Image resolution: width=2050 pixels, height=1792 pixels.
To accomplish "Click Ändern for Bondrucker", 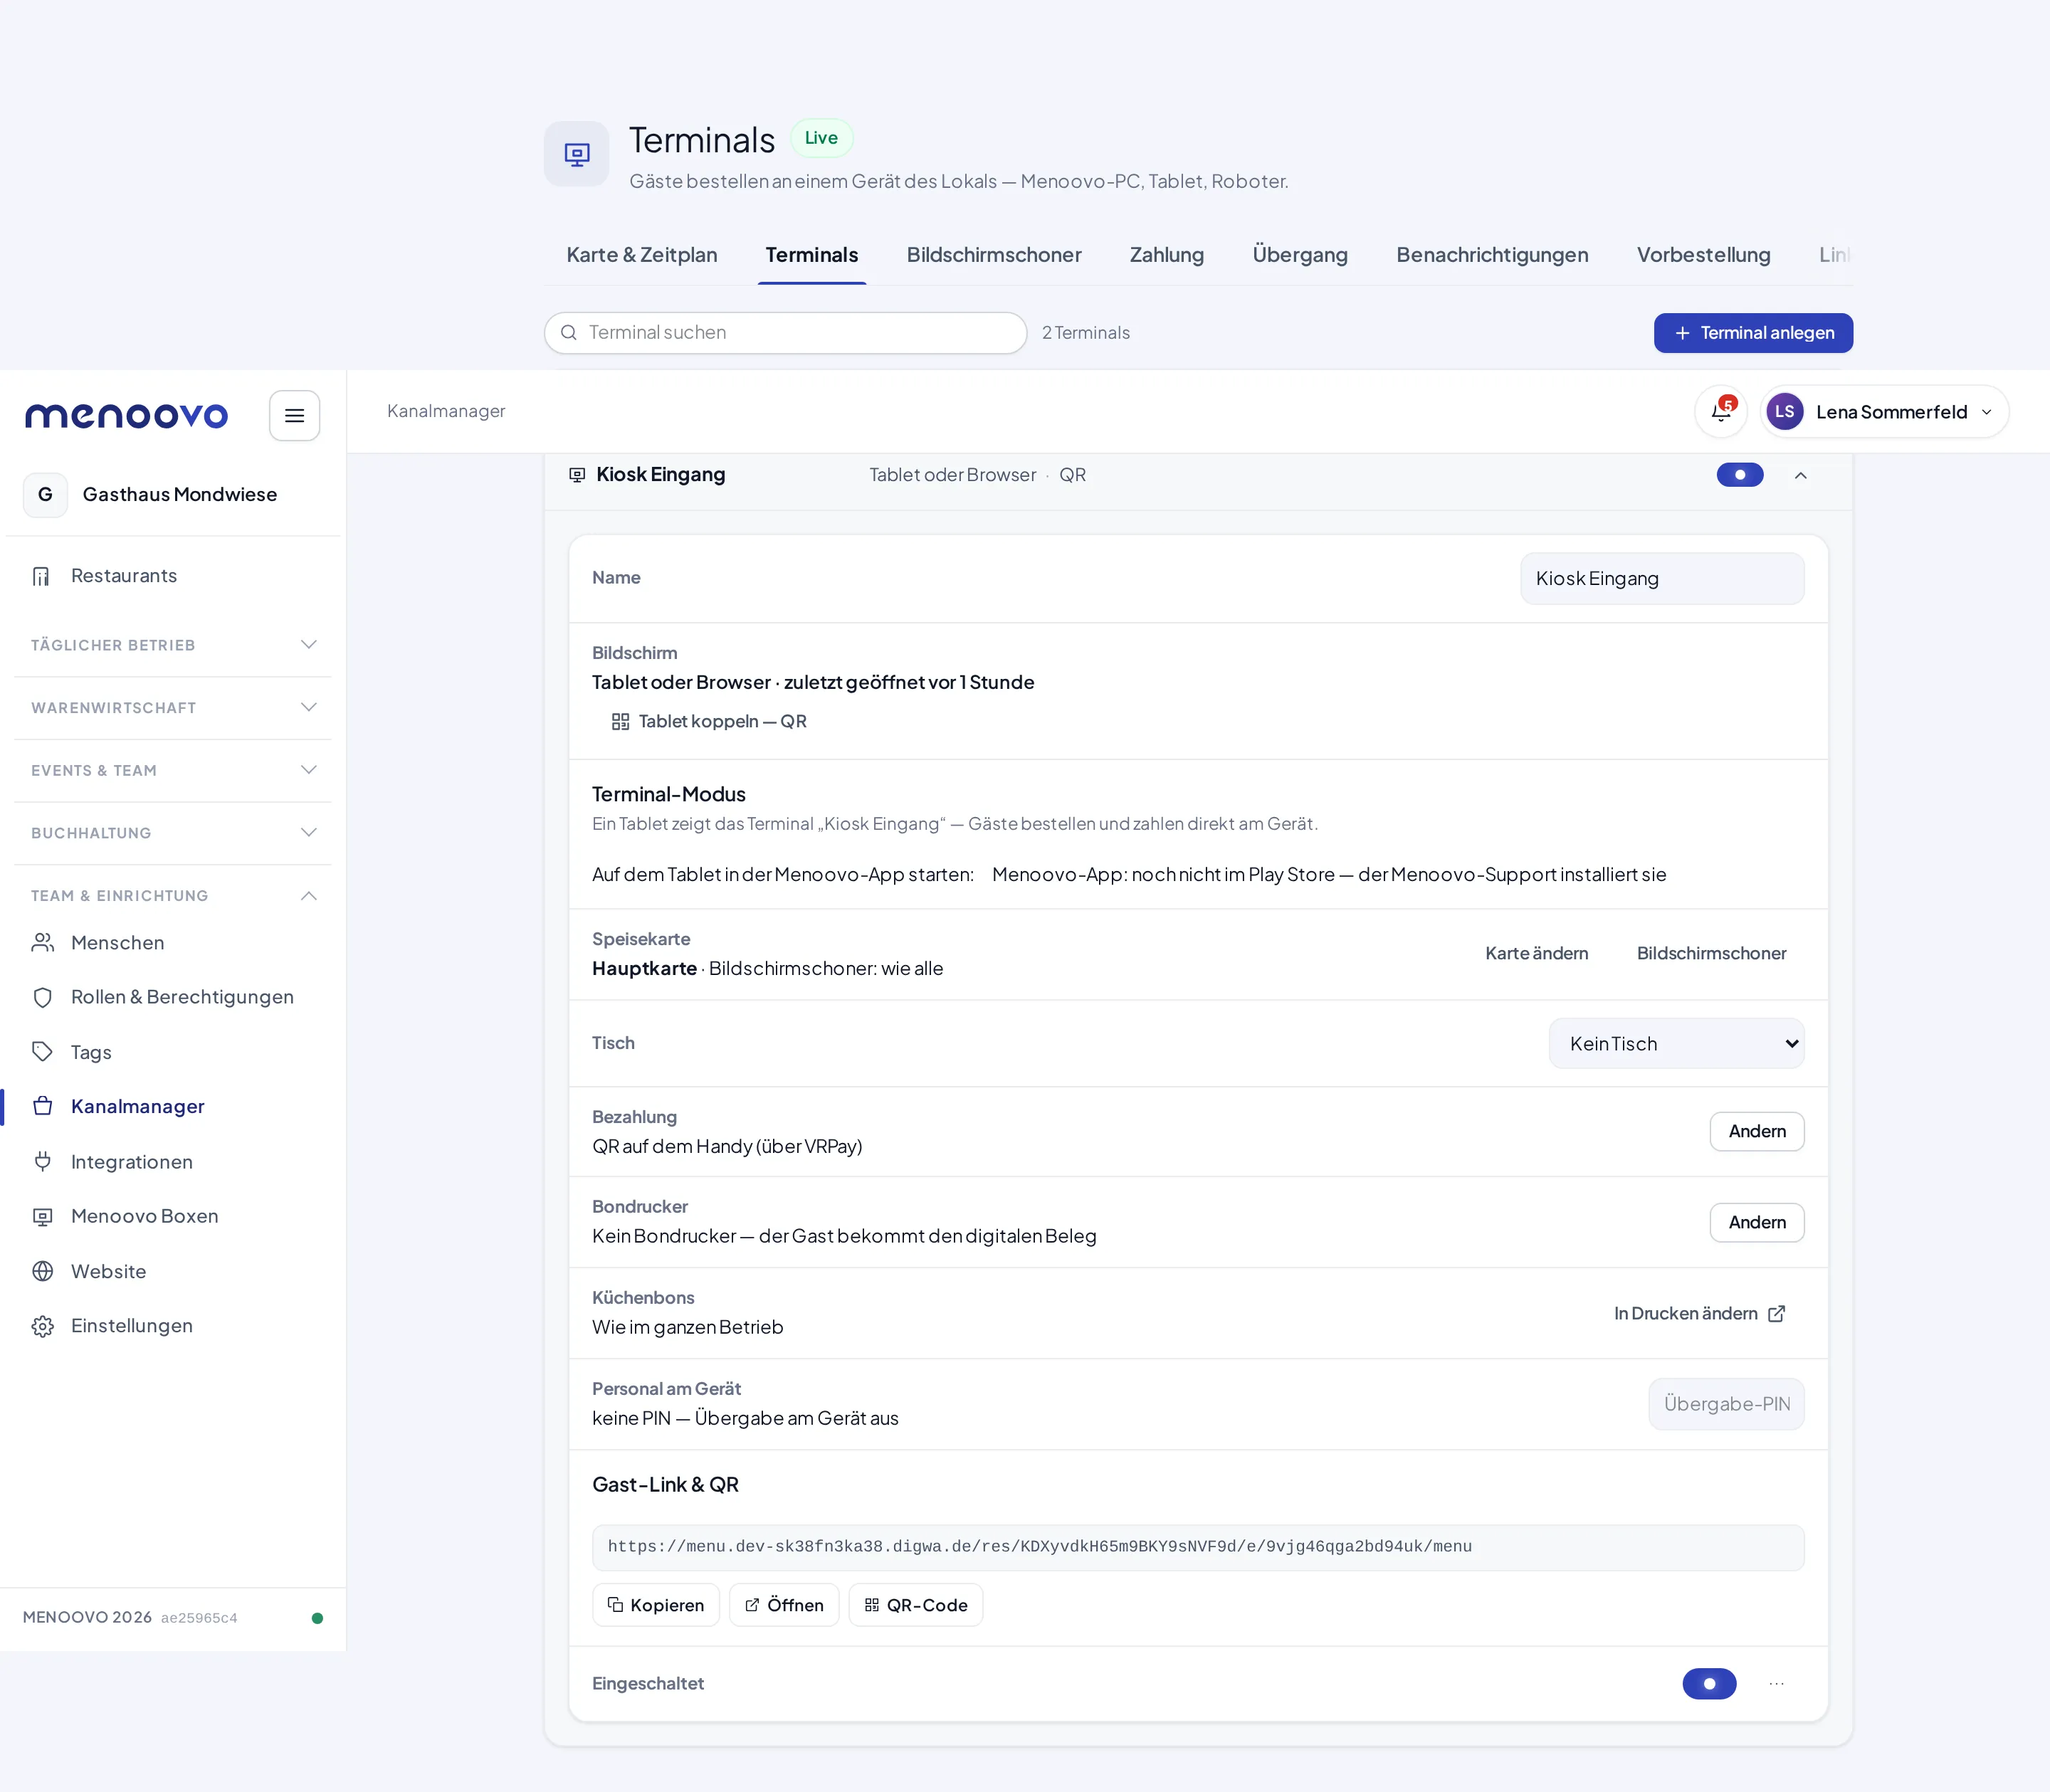I will coord(1757,1223).
